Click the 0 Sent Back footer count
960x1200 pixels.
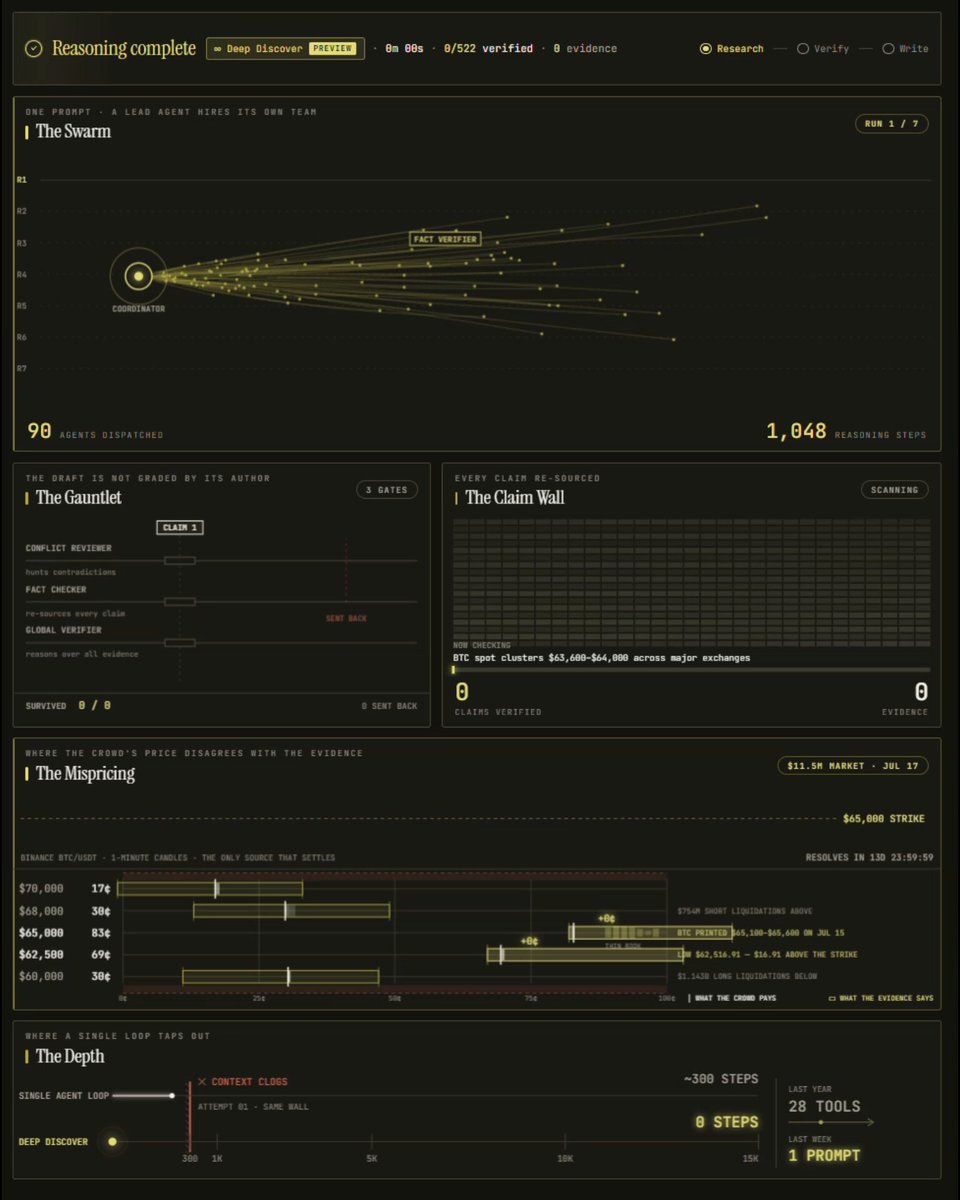pyautogui.click(x=390, y=706)
